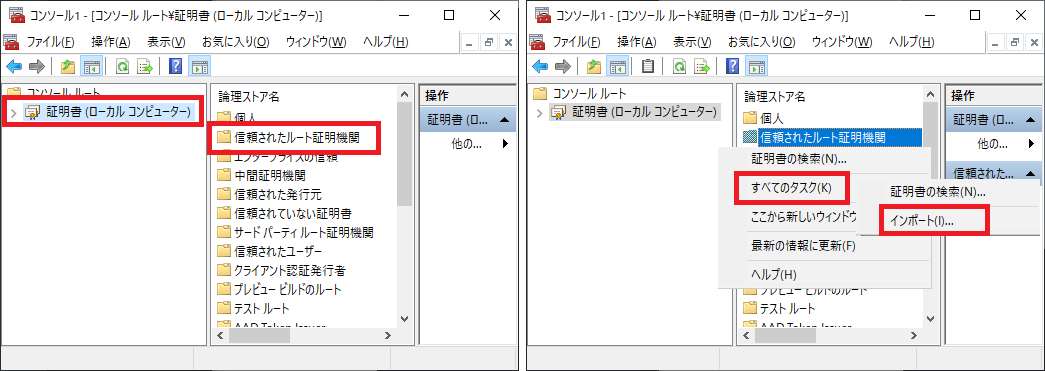The height and width of the screenshot is (371, 1045).
Task: Select 信頼されたルート証明機関 folder in left window
Action: click(x=297, y=138)
